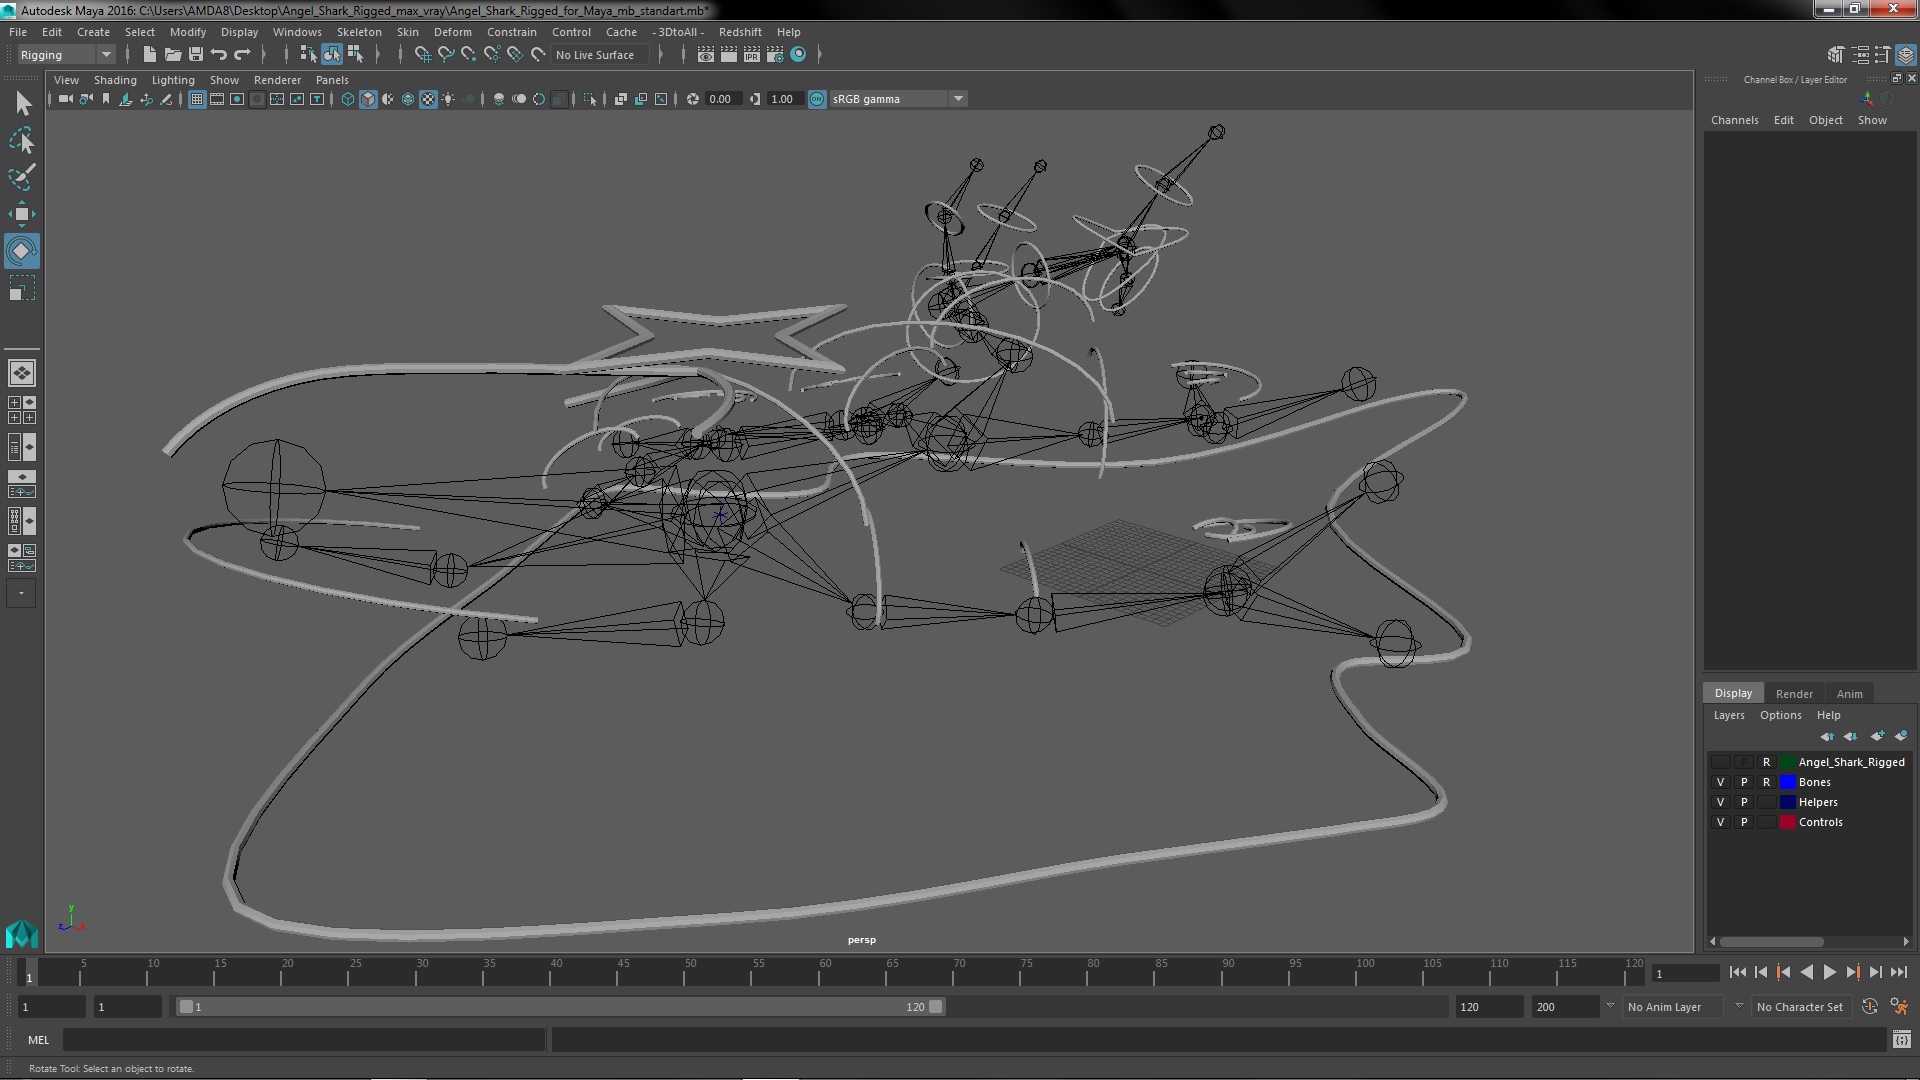The image size is (1920, 1080).
Task: Select the Scale tool
Action: tap(22, 289)
